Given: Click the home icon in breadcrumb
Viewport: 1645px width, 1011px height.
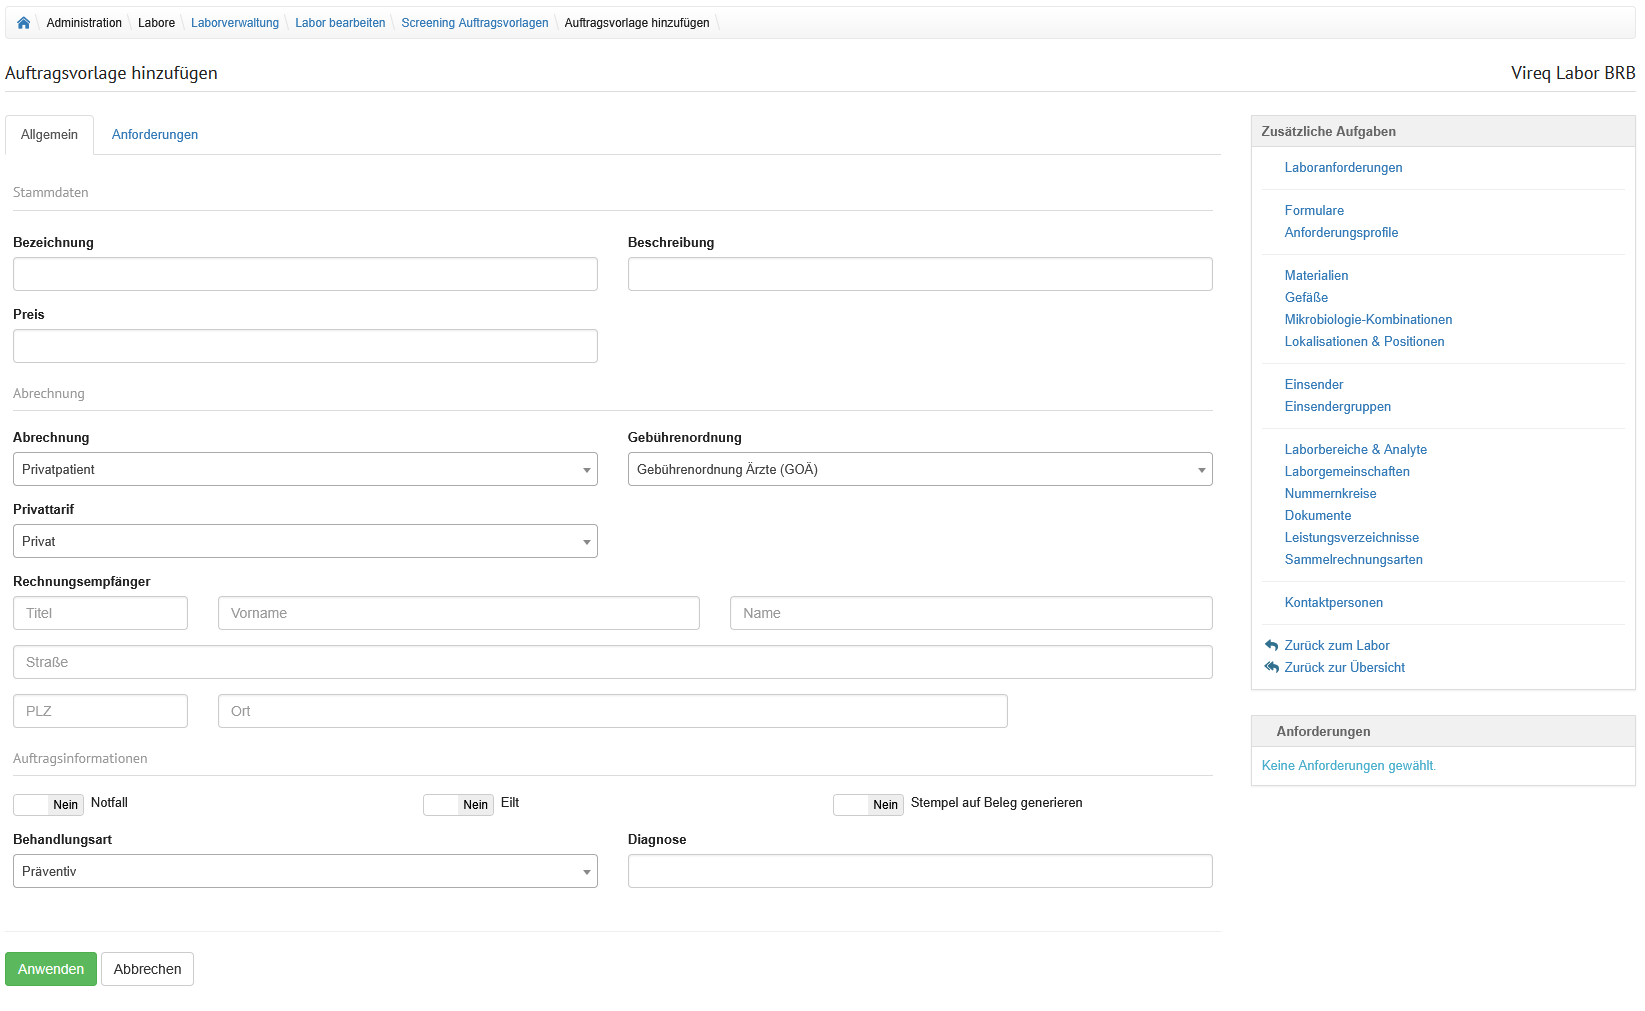Looking at the screenshot, I should click(23, 23).
